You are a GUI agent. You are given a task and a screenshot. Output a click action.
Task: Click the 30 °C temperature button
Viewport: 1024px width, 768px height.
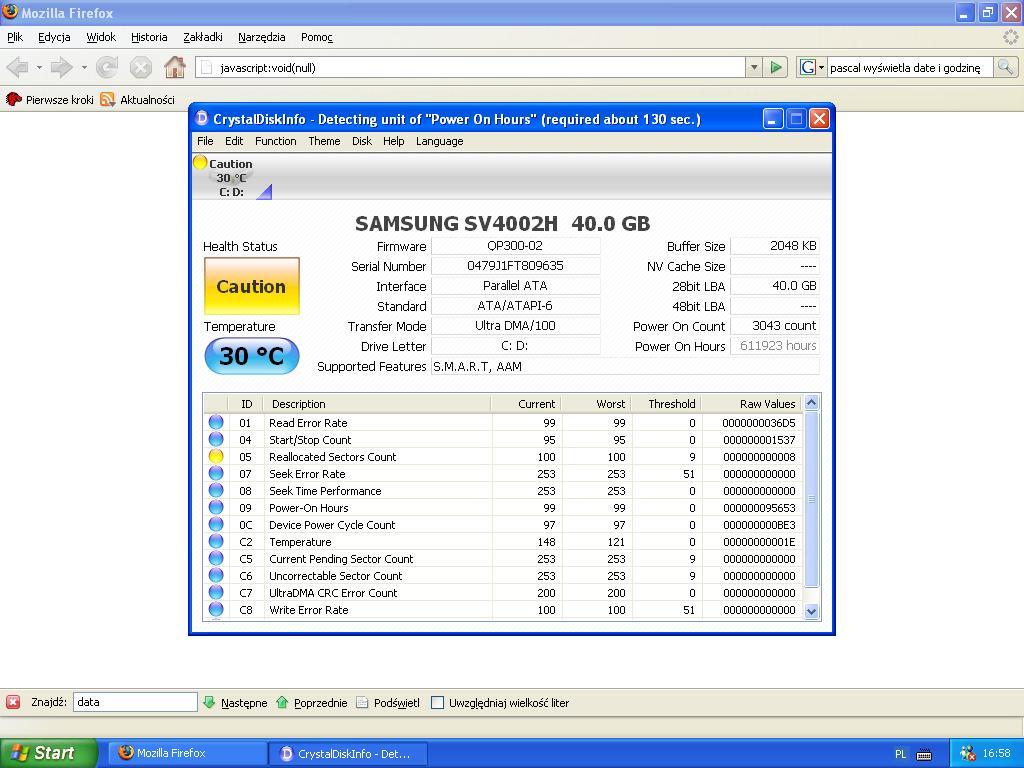[x=251, y=356]
